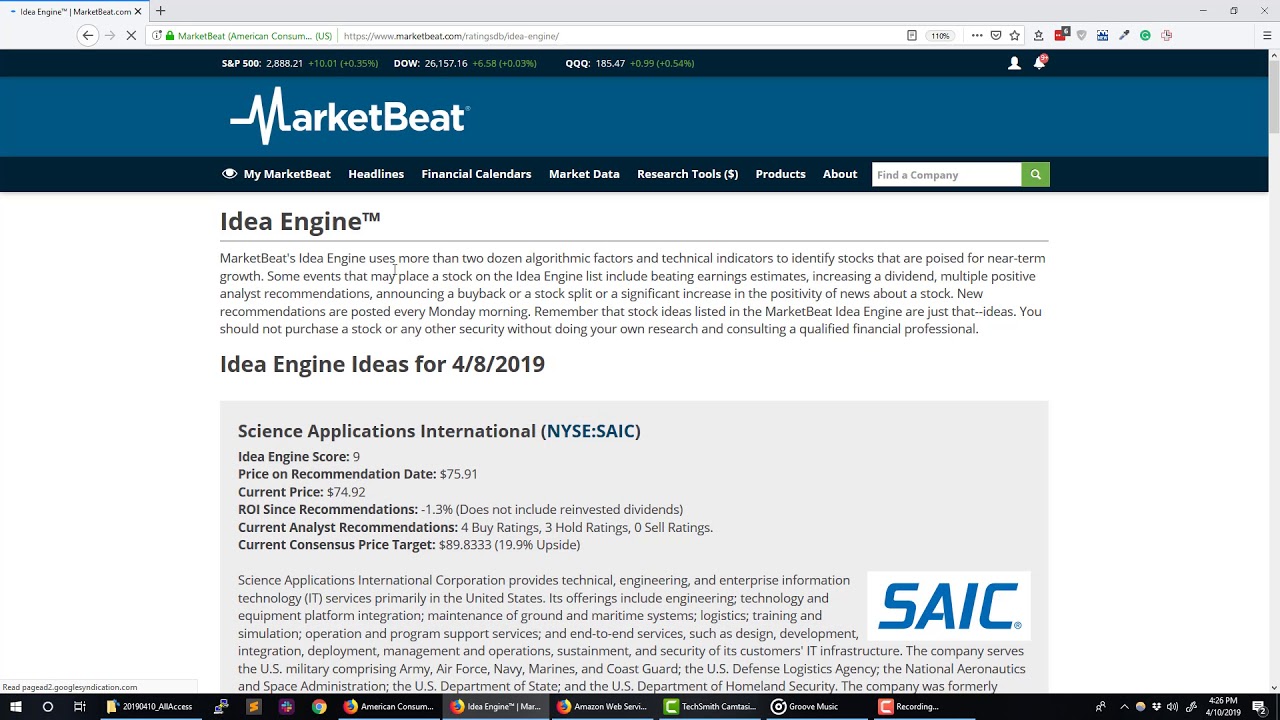This screenshot has height=720, width=1280.
Task: Open Slack from taskbar
Action: tap(286, 706)
